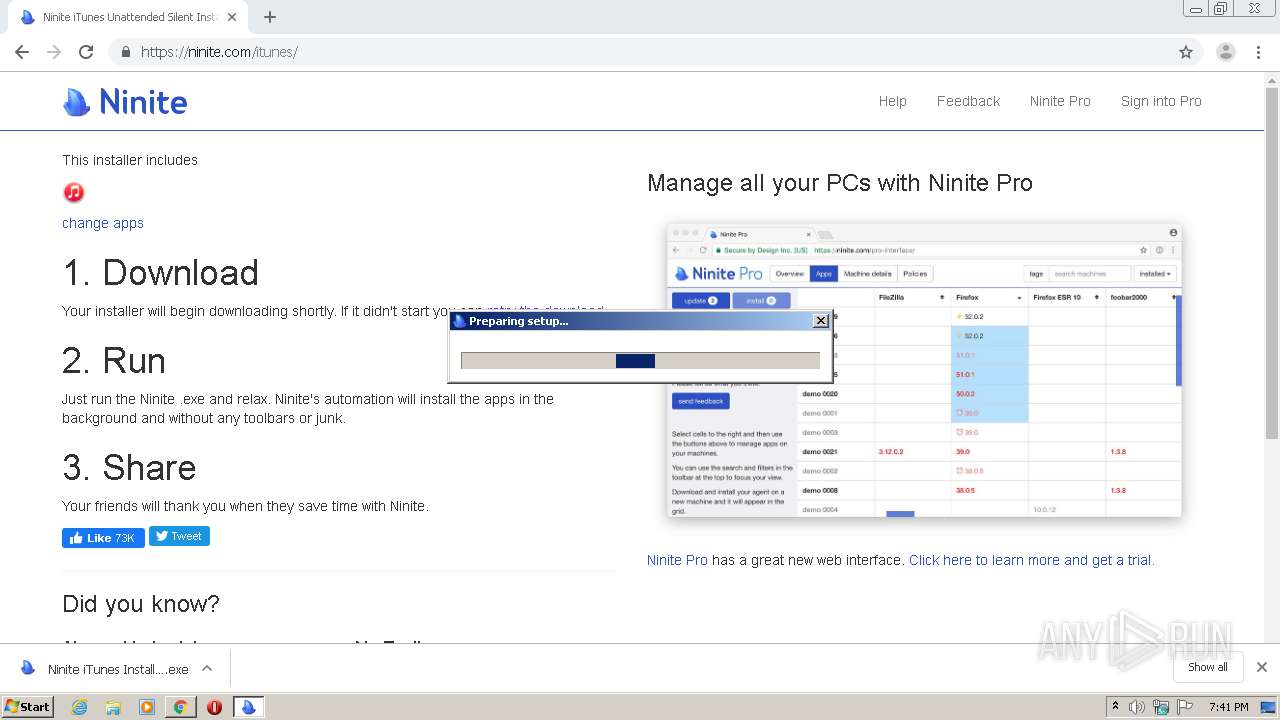The image size is (1280, 720).
Task: Click the Facebook Like 73K button
Action: (x=103, y=538)
